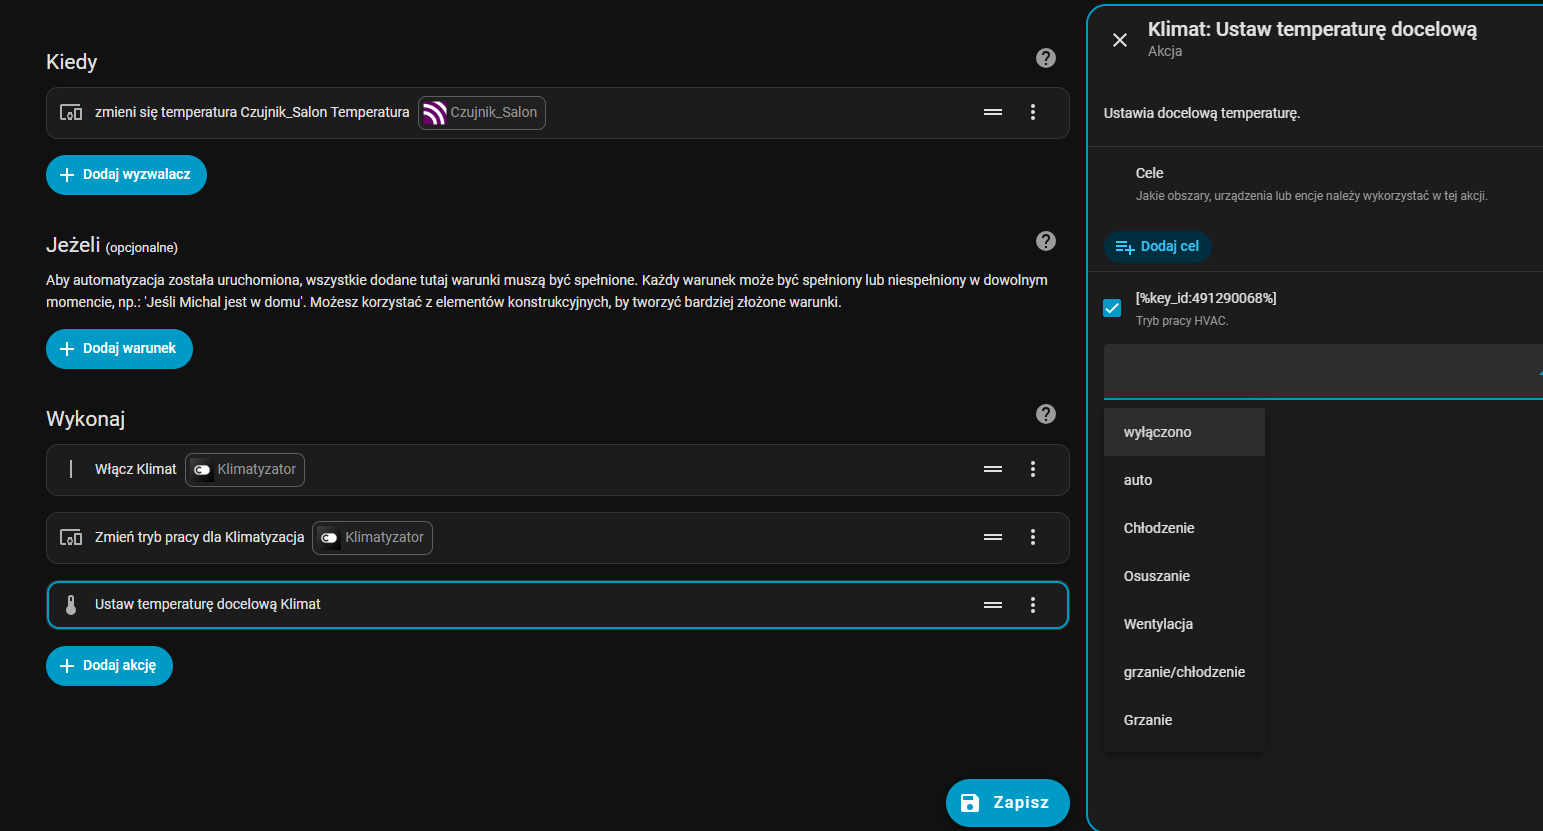Click drag handle of the Czujnik_Salon trigger
Viewport: 1543px width, 831px height.
(x=993, y=112)
